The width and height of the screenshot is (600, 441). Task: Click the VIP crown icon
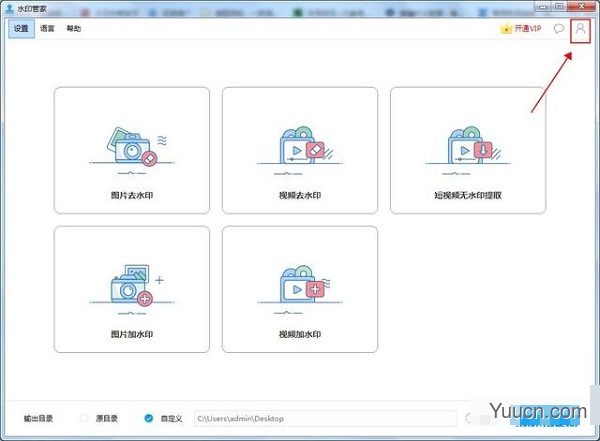(x=506, y=29)
